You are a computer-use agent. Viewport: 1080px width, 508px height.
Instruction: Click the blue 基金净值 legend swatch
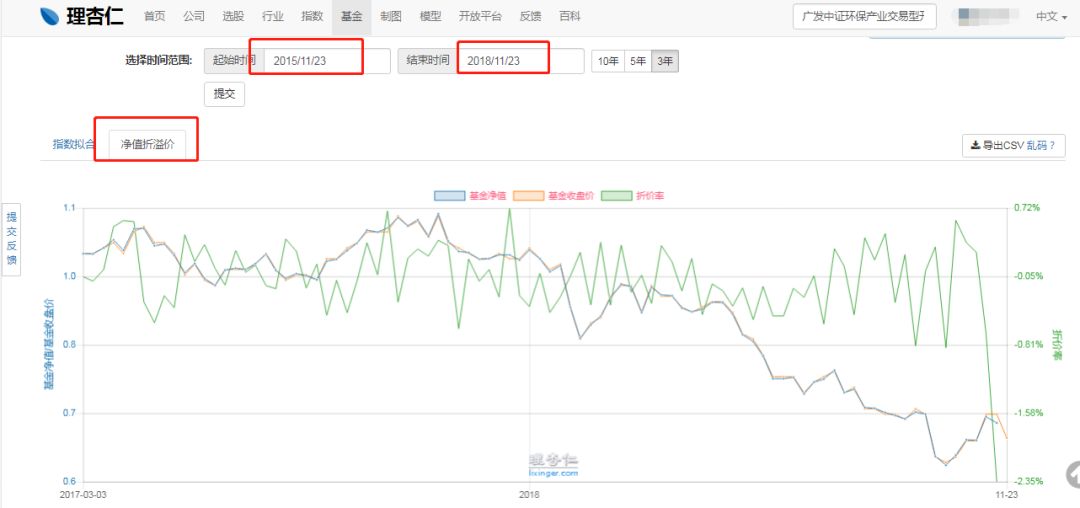[x=450, y=195]
